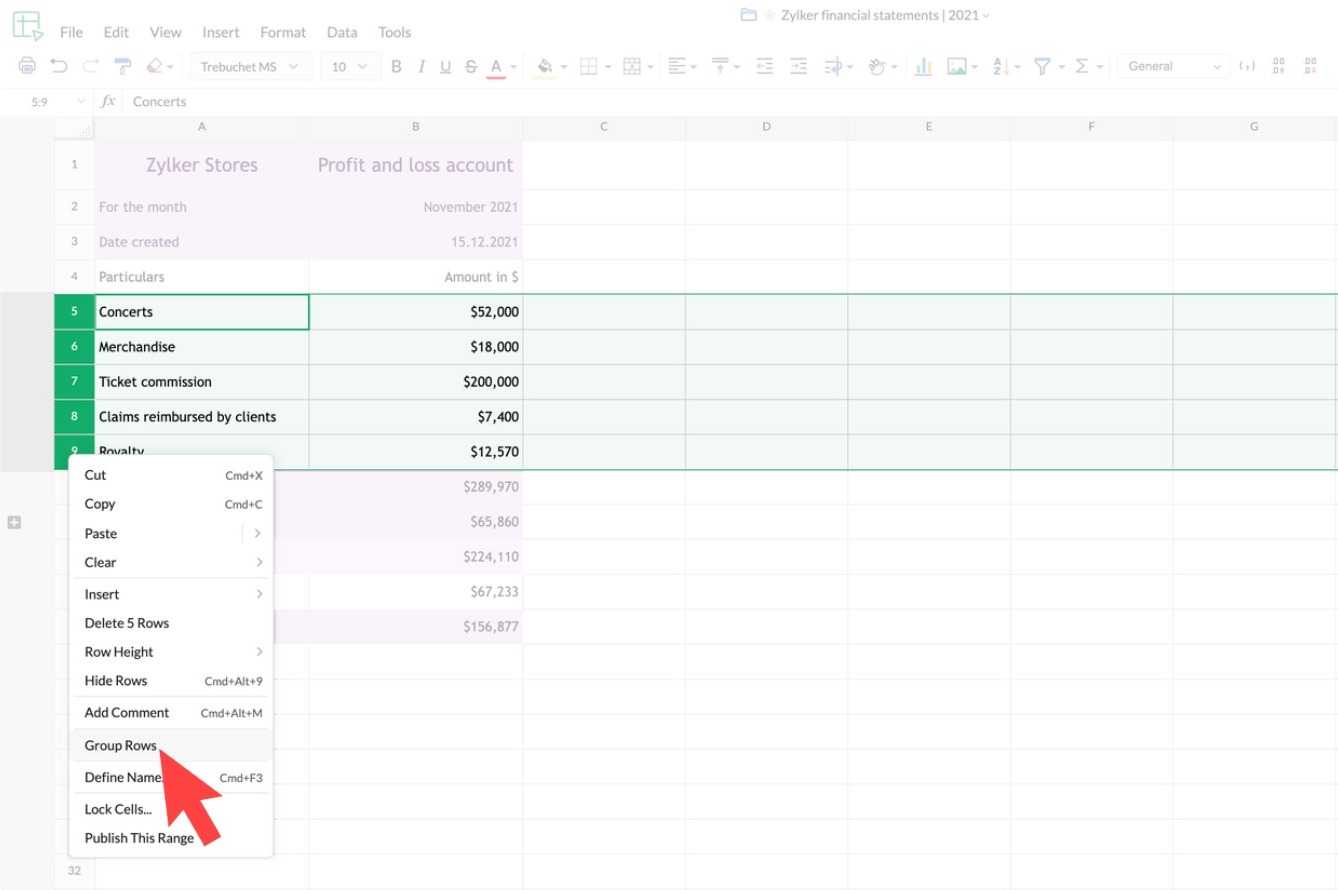Viewport: 1338px width, 890px height.
Task: Click Delete 5 Rows option
Action: (x=127, y=623)
